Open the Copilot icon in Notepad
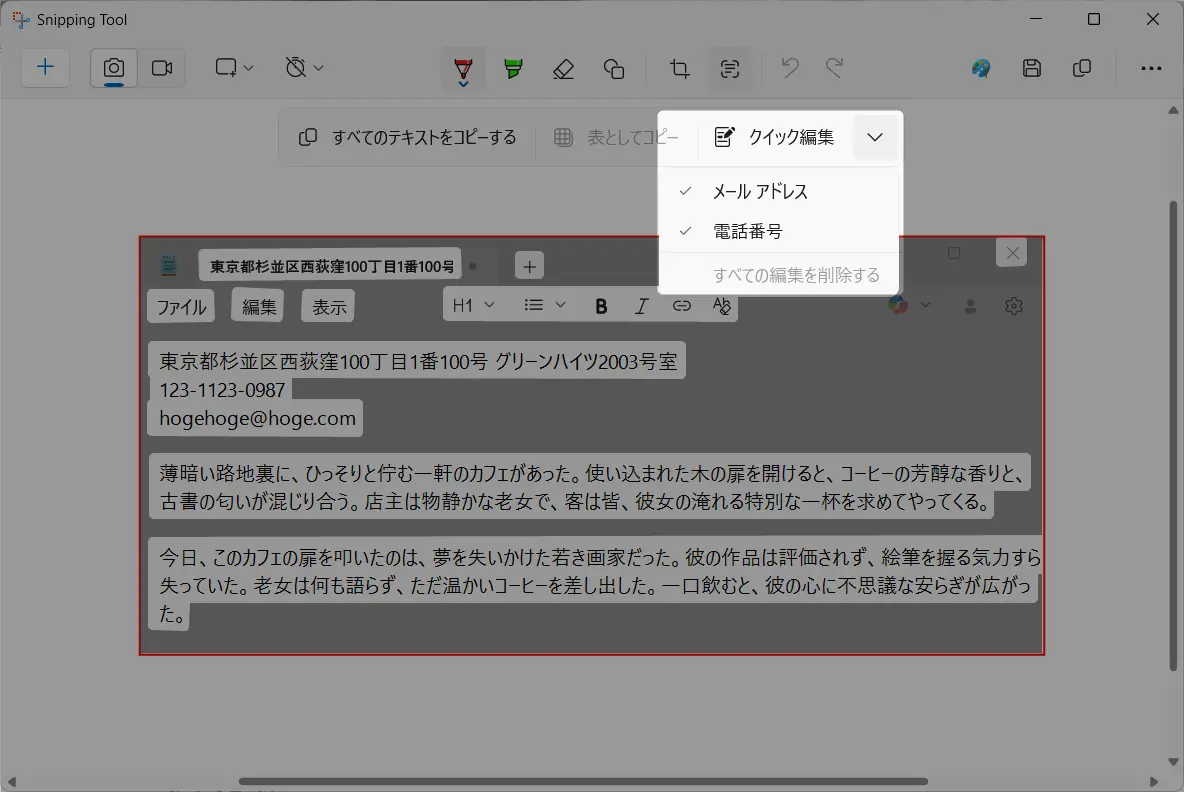 pyautogui.click(x=899, y=305)
